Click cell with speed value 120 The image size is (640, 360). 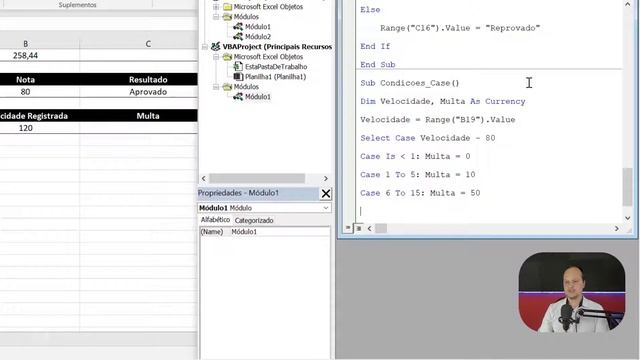25,128
